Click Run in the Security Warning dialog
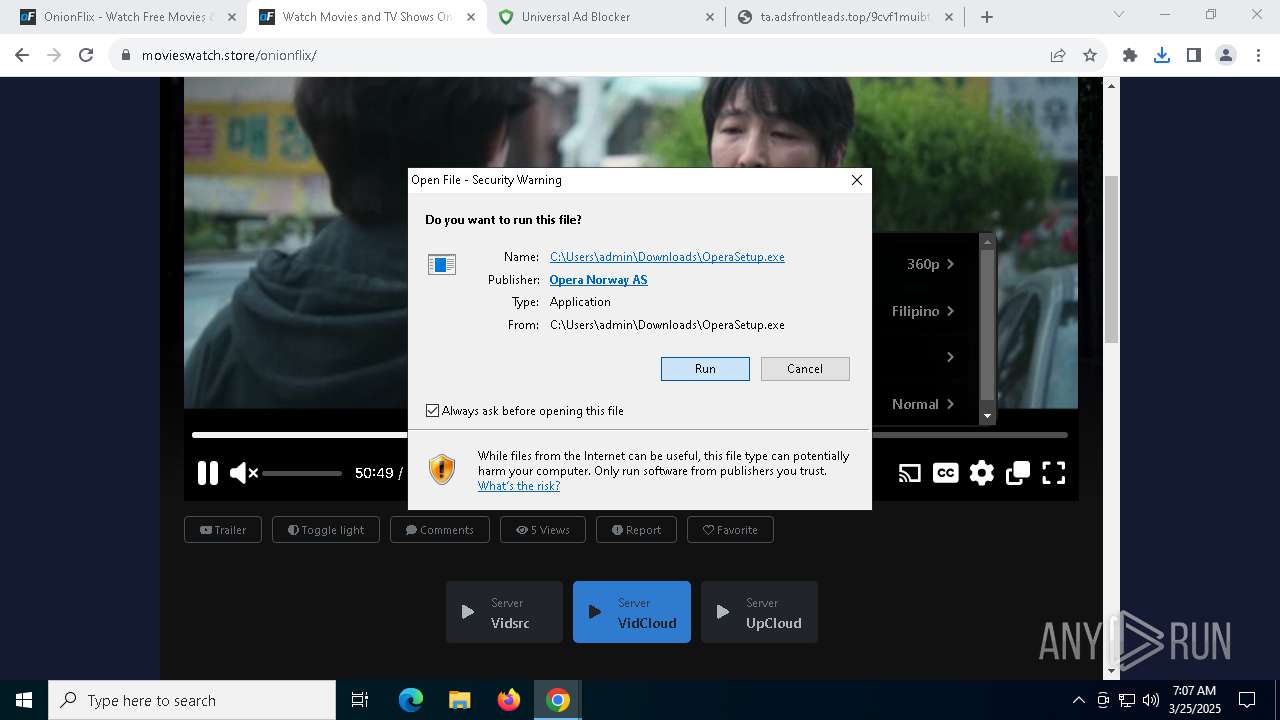Image resolution: width=1280 pixels, height=720 pixels. click(x=705, y=369)
